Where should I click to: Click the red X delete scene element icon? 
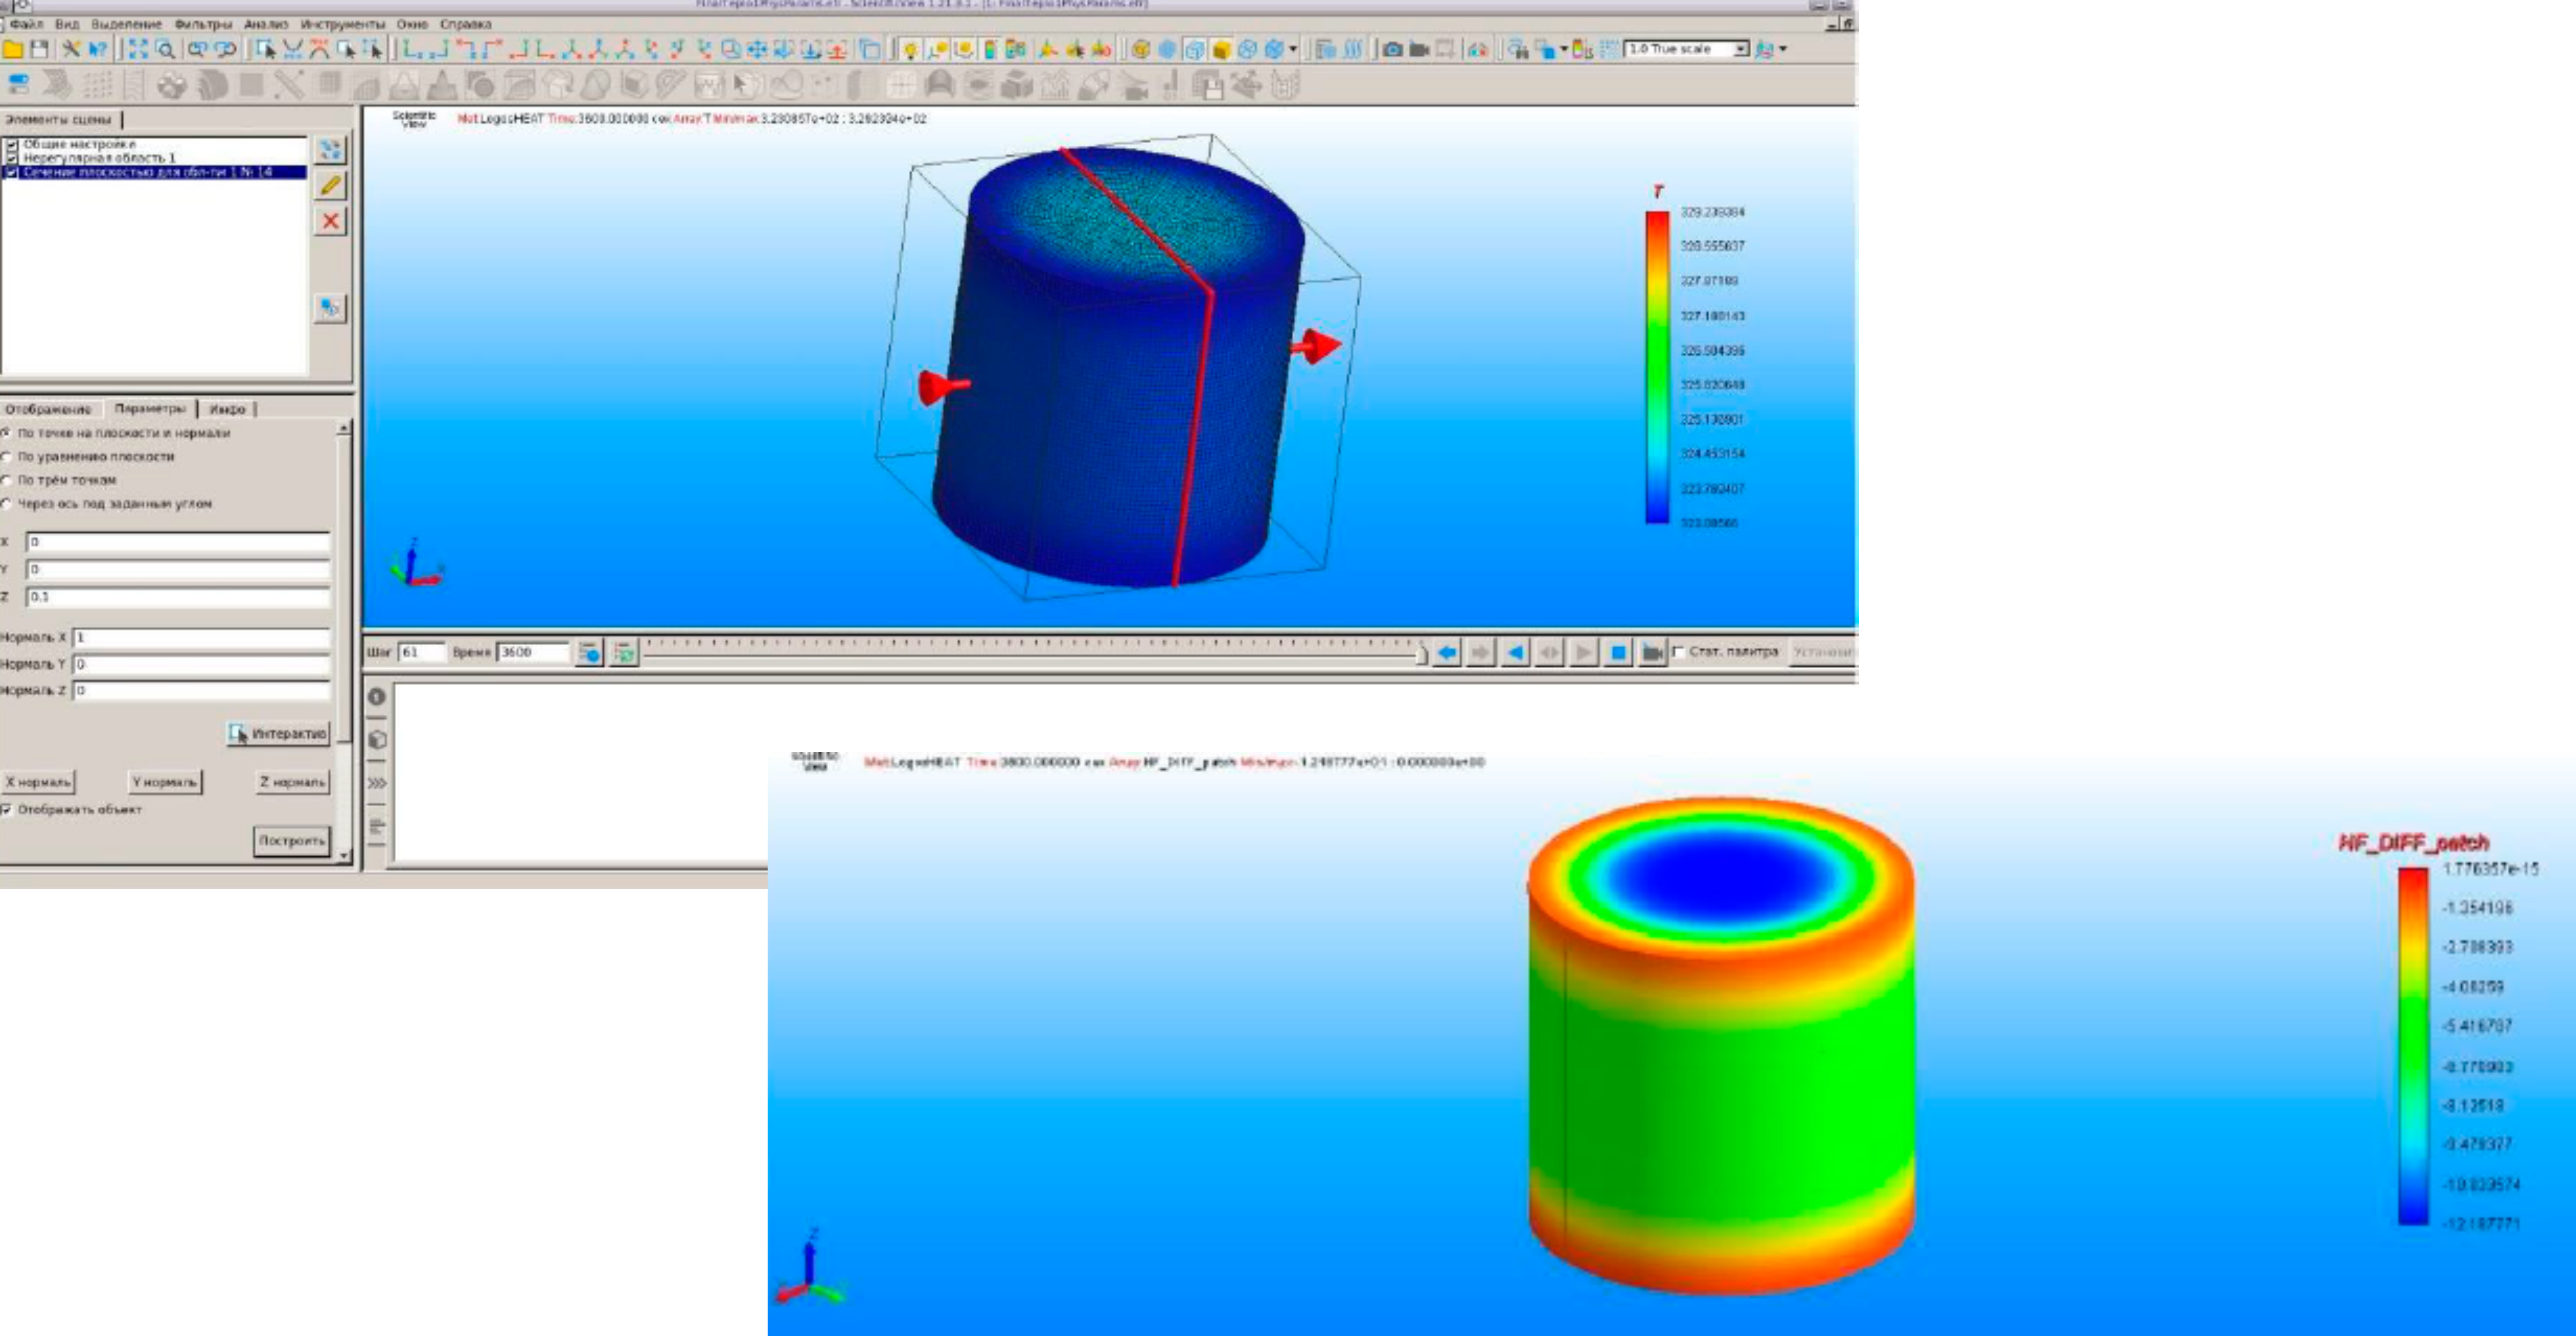click(x=330, y=221)
